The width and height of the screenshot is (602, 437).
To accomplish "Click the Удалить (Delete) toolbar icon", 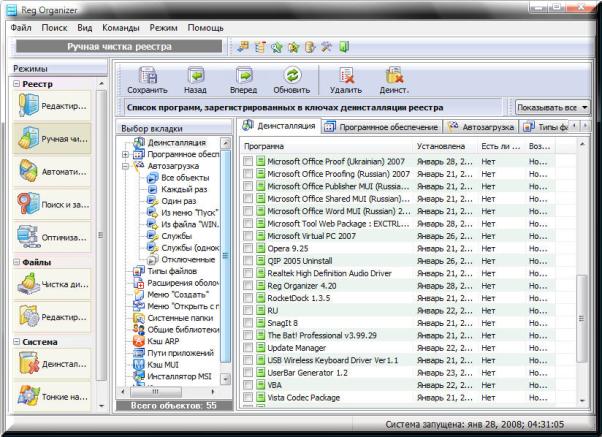I will coord(346,73).
